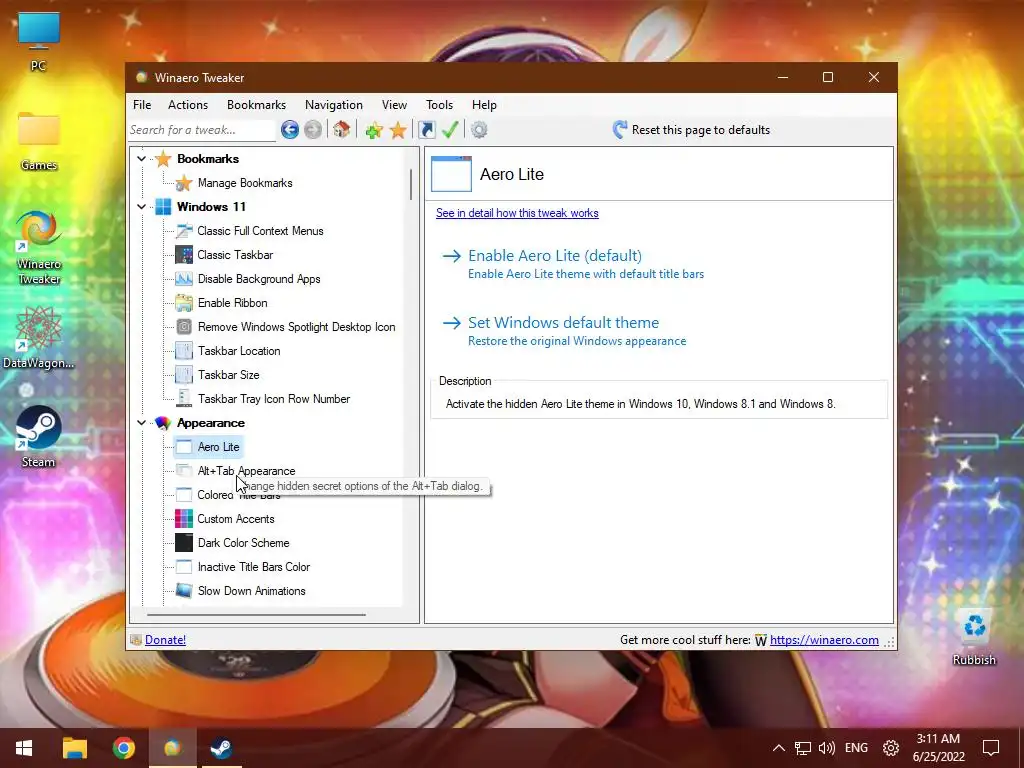The width and height of the screenshot is (1024, 768).
Task: Open the Navigation menu
Action: (334, 105)
